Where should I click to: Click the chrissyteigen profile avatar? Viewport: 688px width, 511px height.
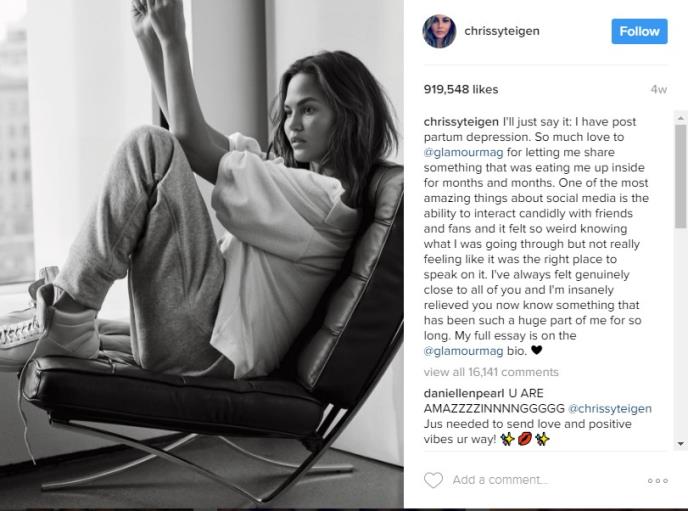439,31
